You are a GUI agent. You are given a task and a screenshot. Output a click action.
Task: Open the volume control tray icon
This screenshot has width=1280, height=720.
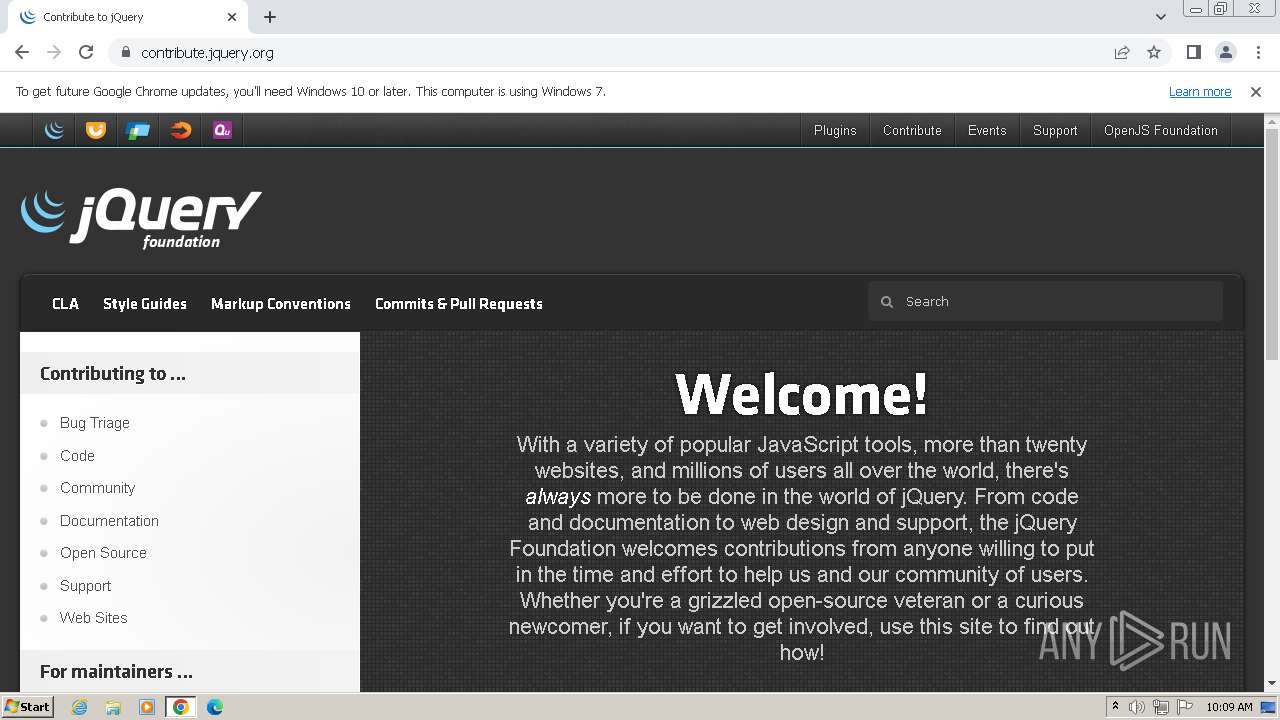point(1137,707)
